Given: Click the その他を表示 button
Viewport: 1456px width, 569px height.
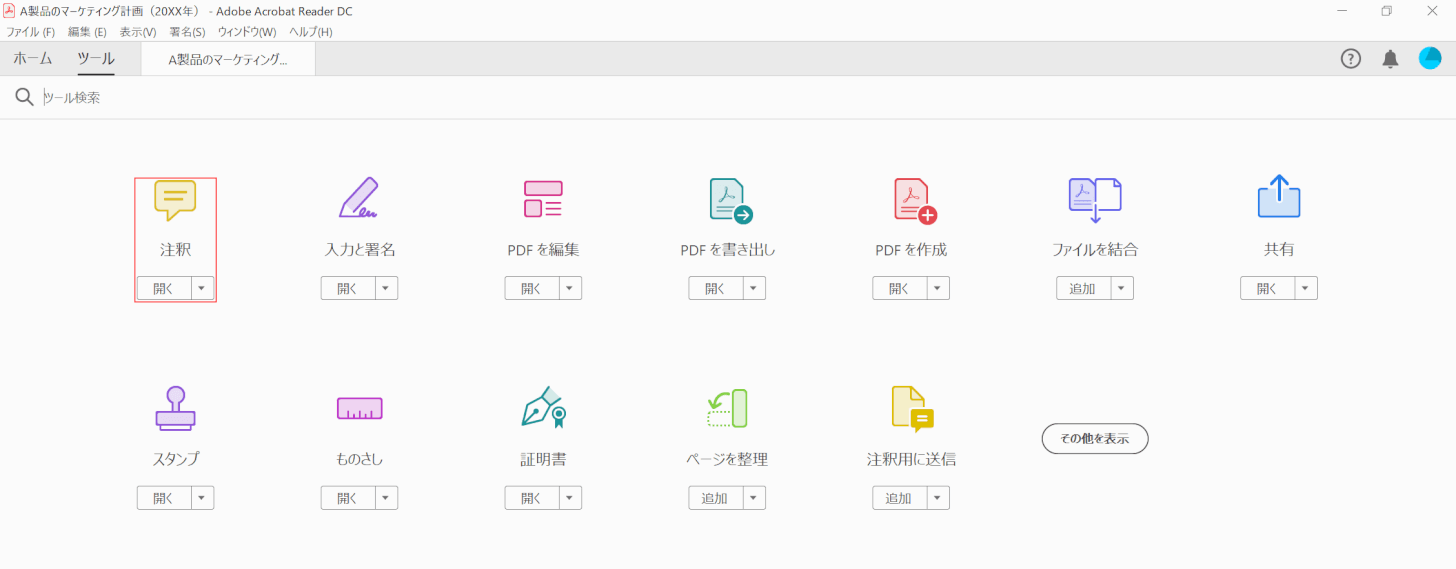Looking at the screenshot, I should pos(1094,438).
